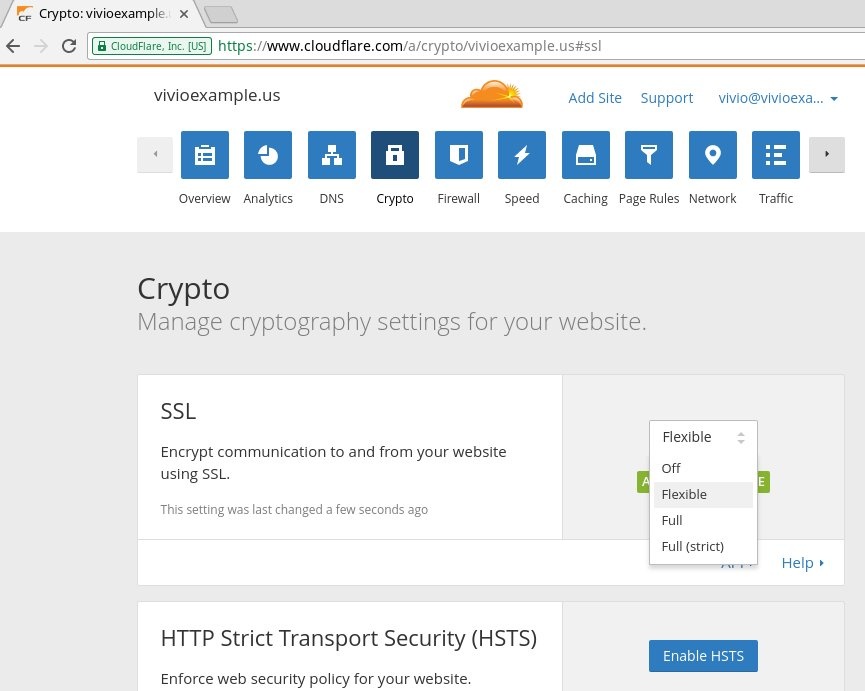
Task: Click the SSL section heading
Action: [x=178, y=411]
